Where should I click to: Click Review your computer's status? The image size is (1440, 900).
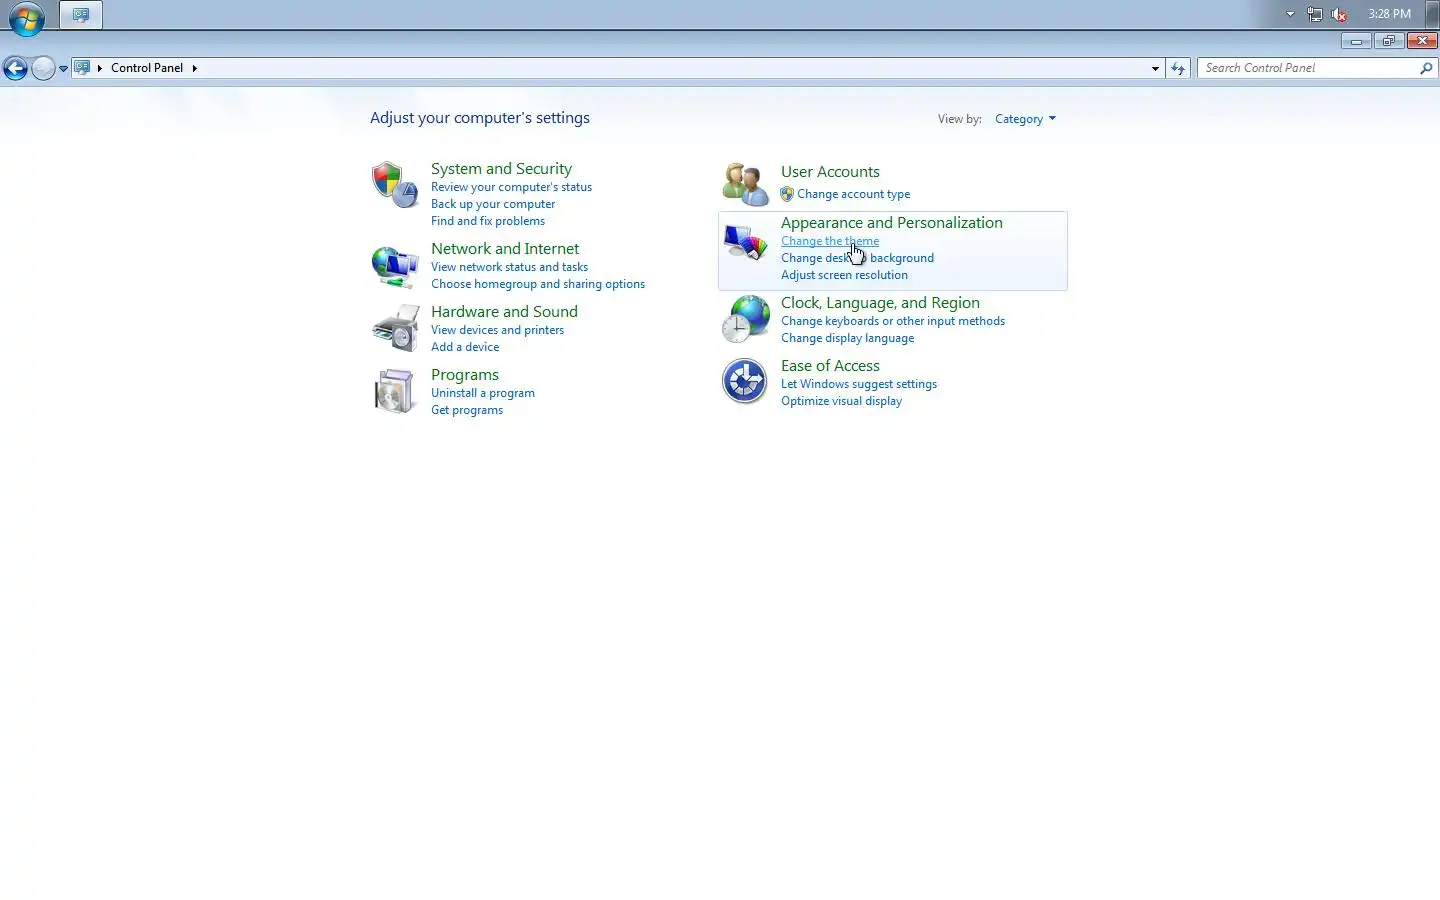(x=511, y=187)
